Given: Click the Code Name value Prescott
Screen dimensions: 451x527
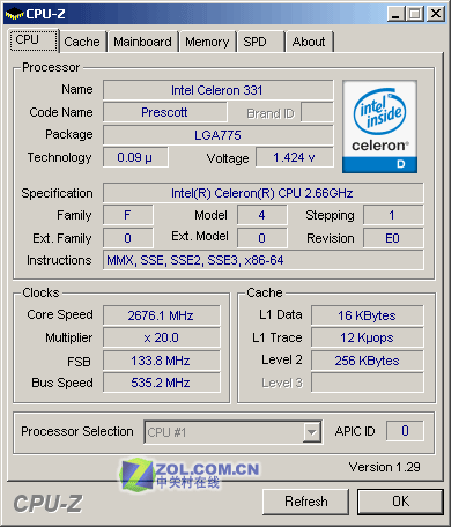Looking at the screenshot, I should (165, 112).
